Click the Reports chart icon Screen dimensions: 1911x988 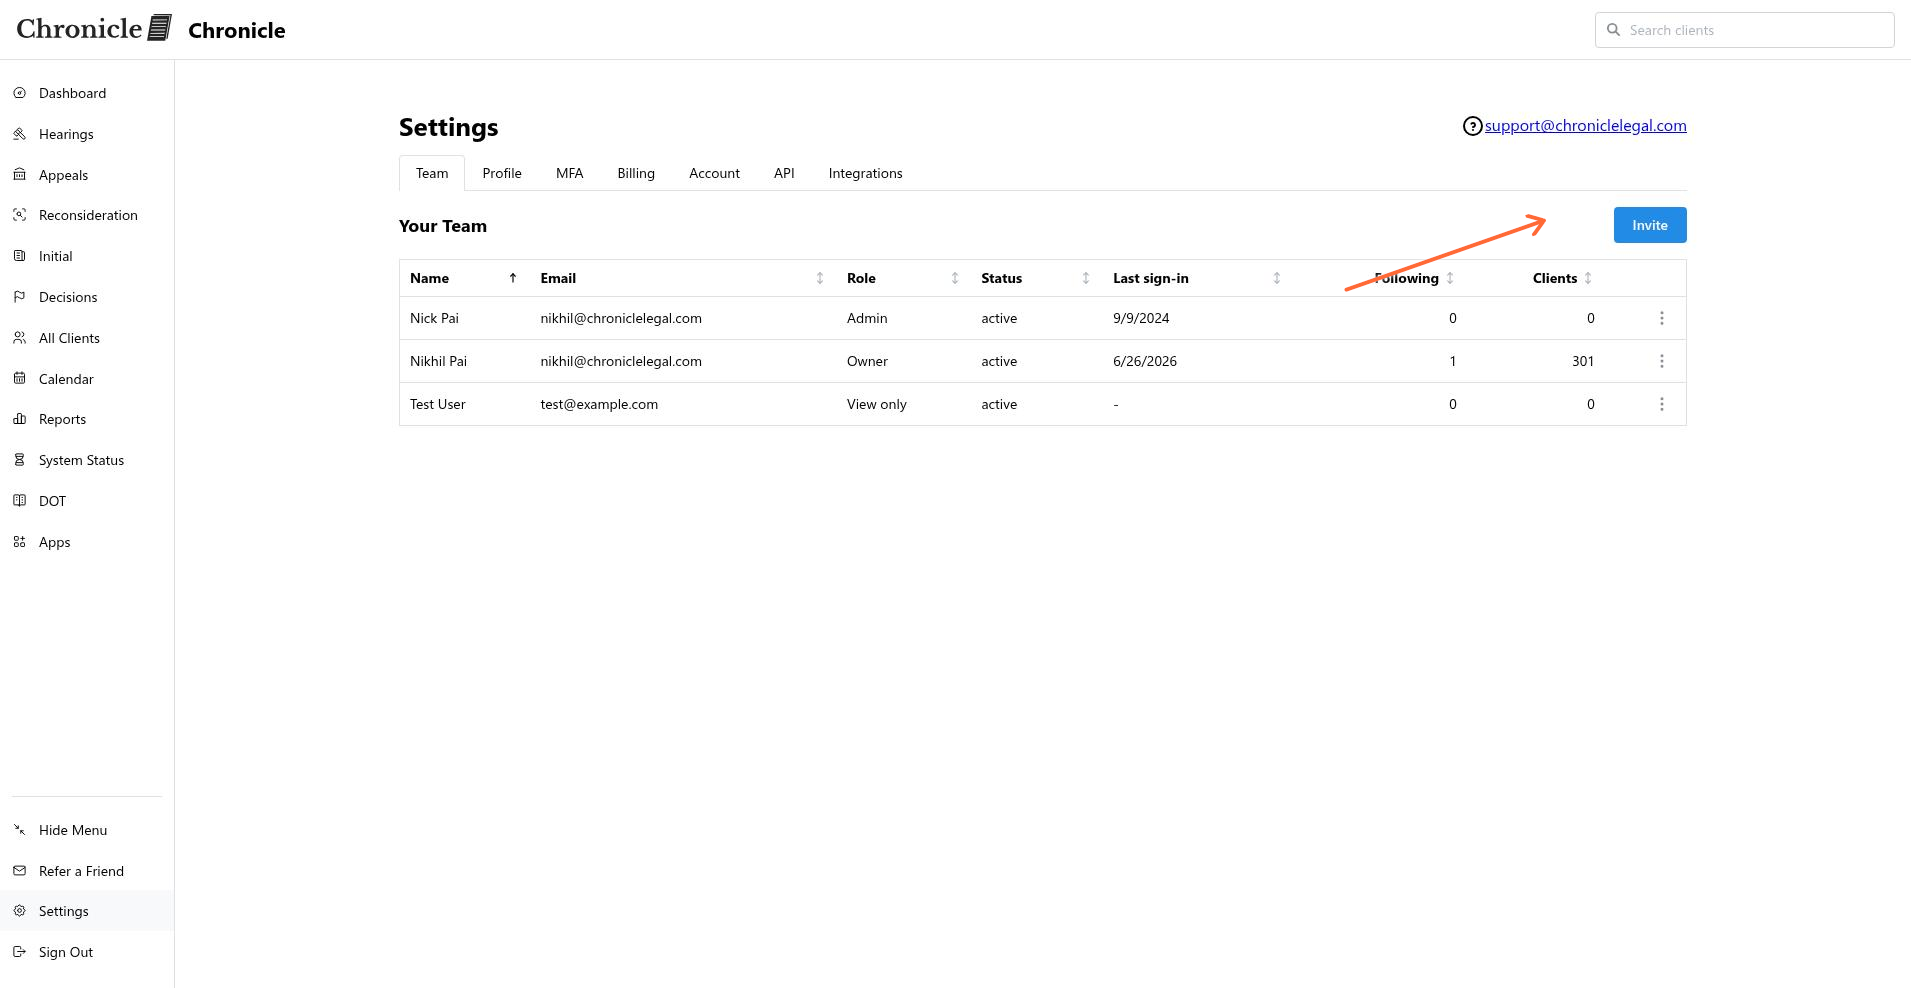coord(19,419)
